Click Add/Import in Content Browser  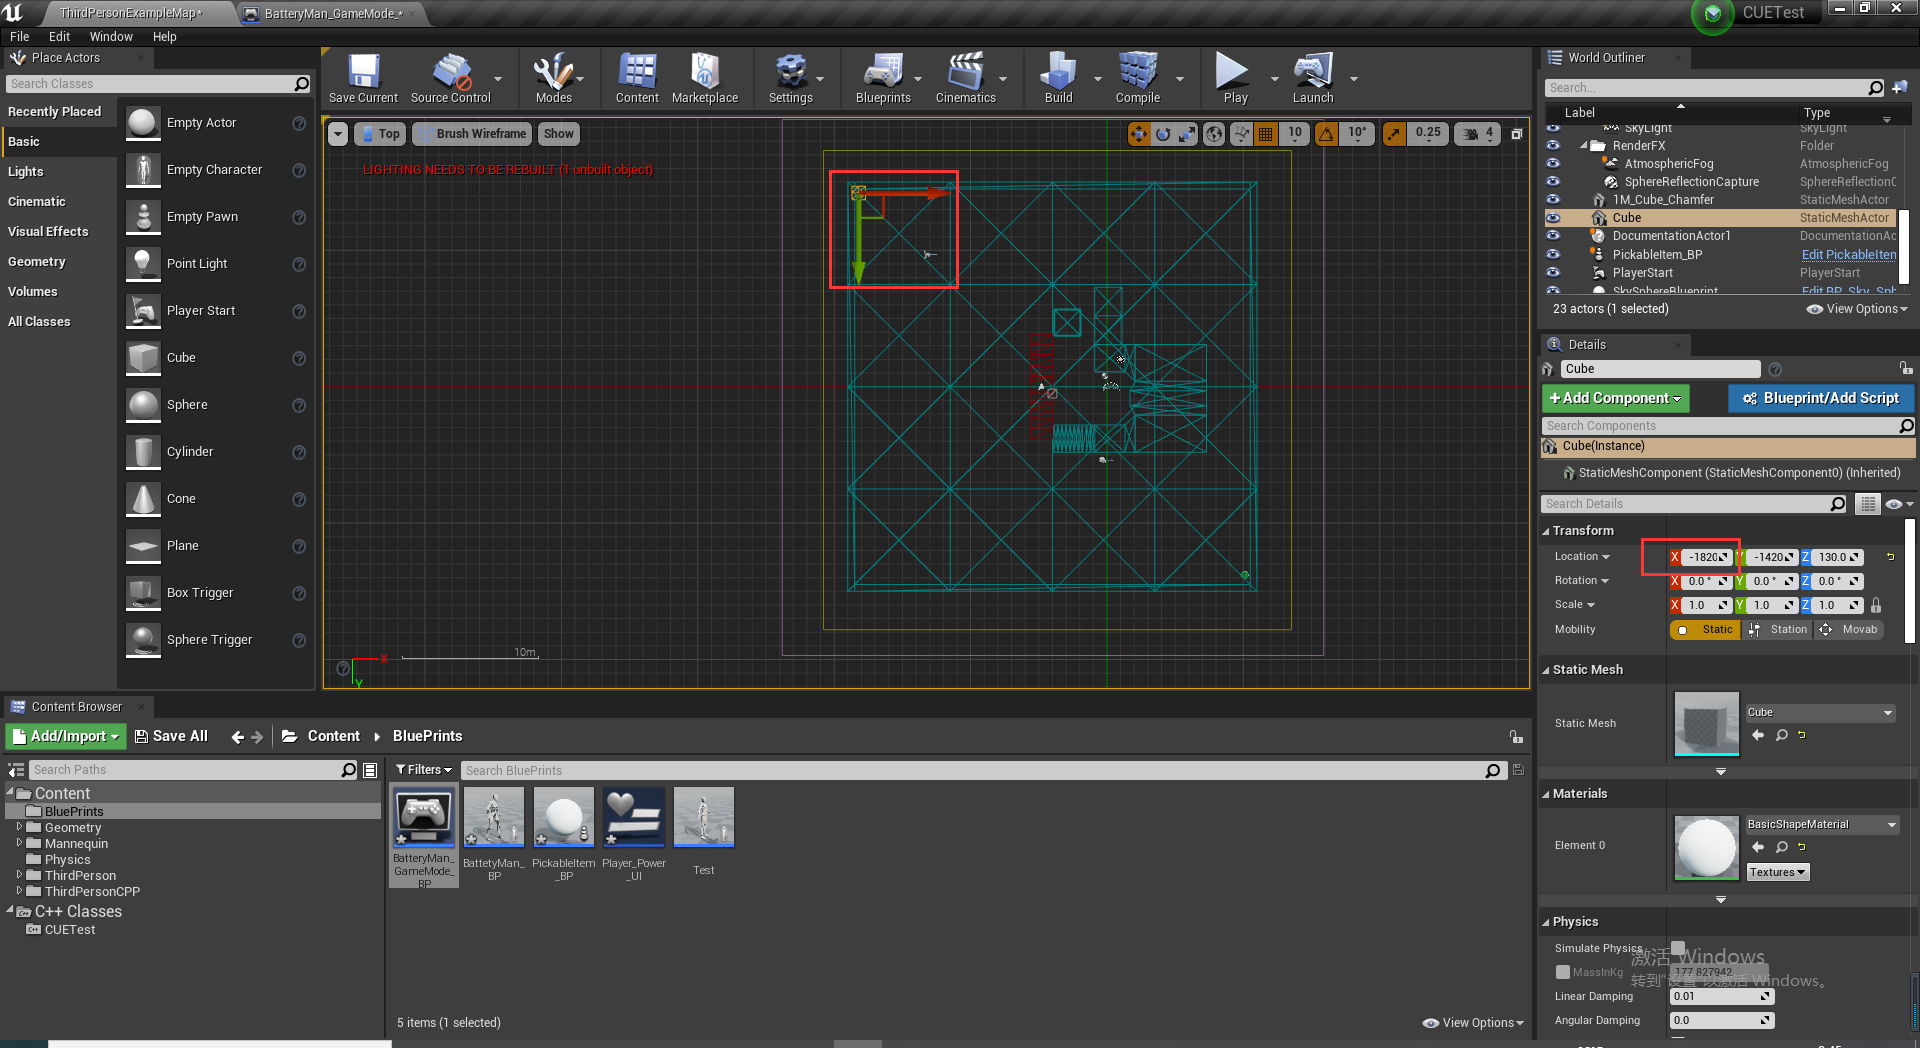(66, 736)
